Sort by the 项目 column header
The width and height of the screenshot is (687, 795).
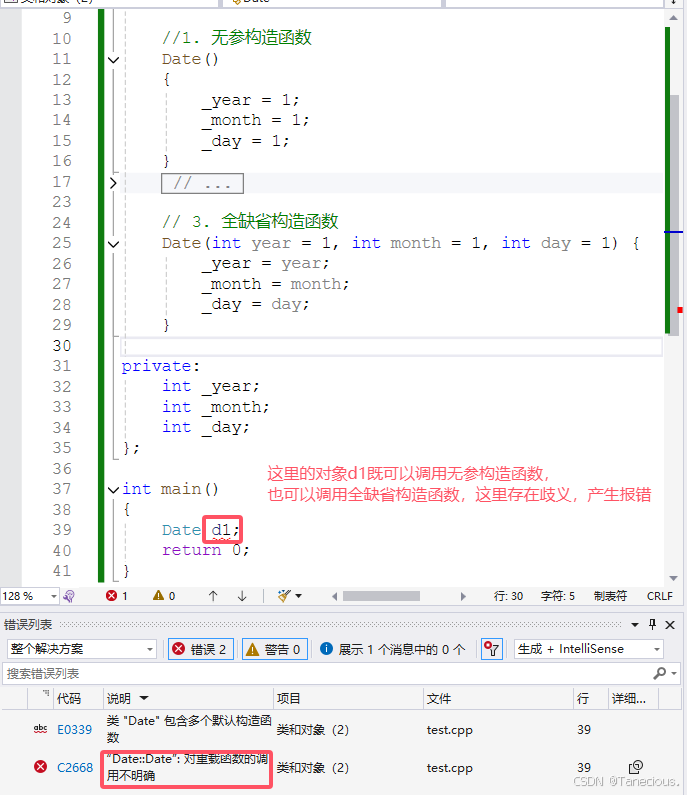(289, 699)
